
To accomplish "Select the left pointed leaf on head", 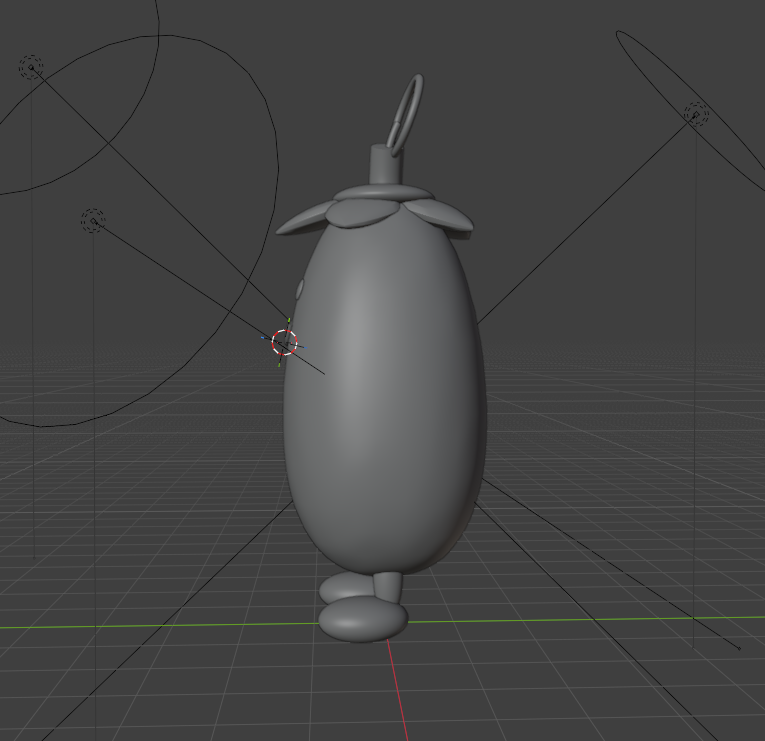I will point(304,218).
